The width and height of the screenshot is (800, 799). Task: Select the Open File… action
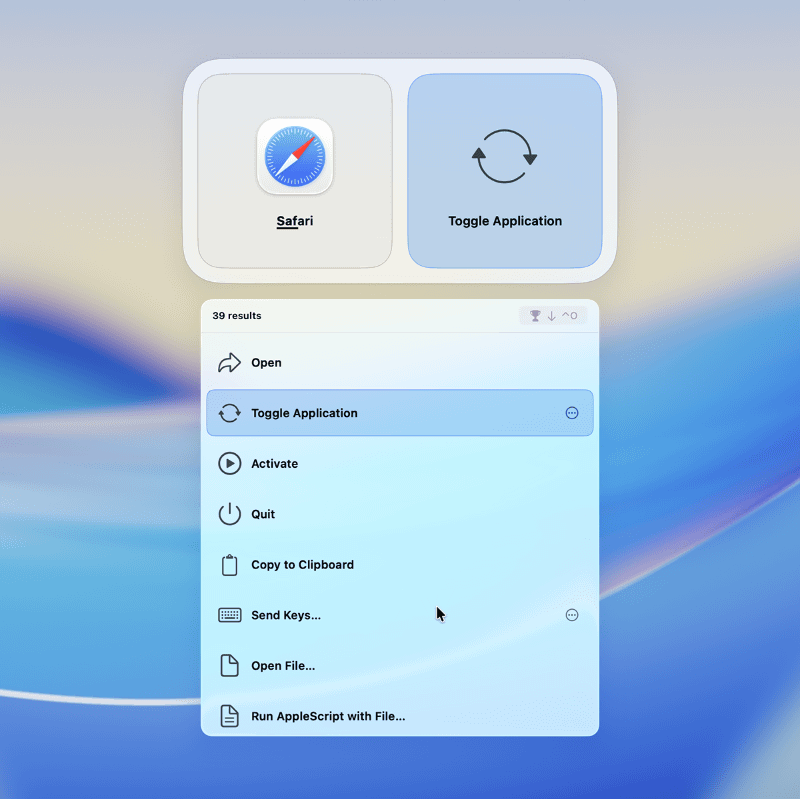tap(400, 666)
